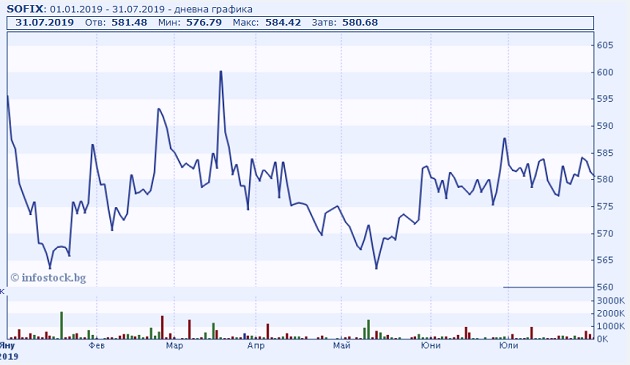Screen dimensions: 630x365
Task: Click the Май month label
Action: pyautogui.click(x=342, y=345)
